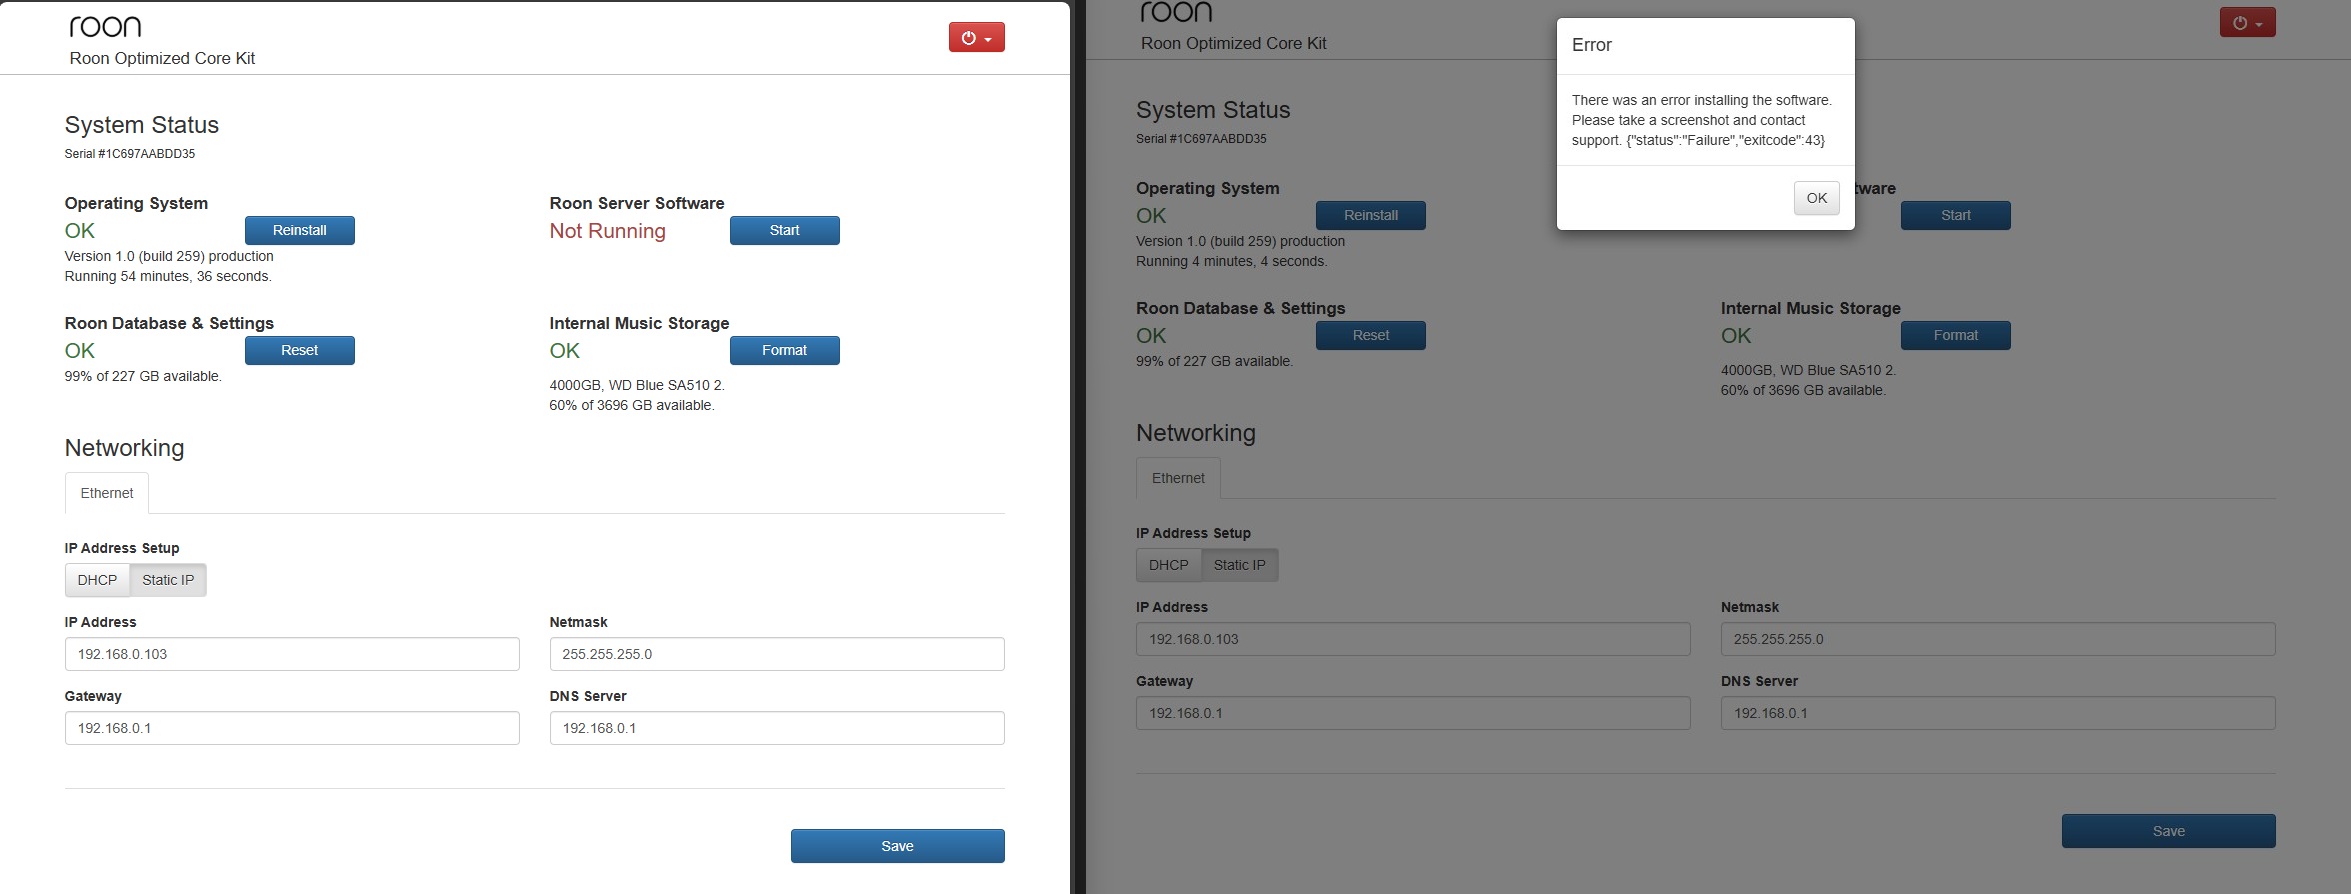2351x894 pixels.
Task: Click the error message text in dialog
Action: (x=1702, y=120)
